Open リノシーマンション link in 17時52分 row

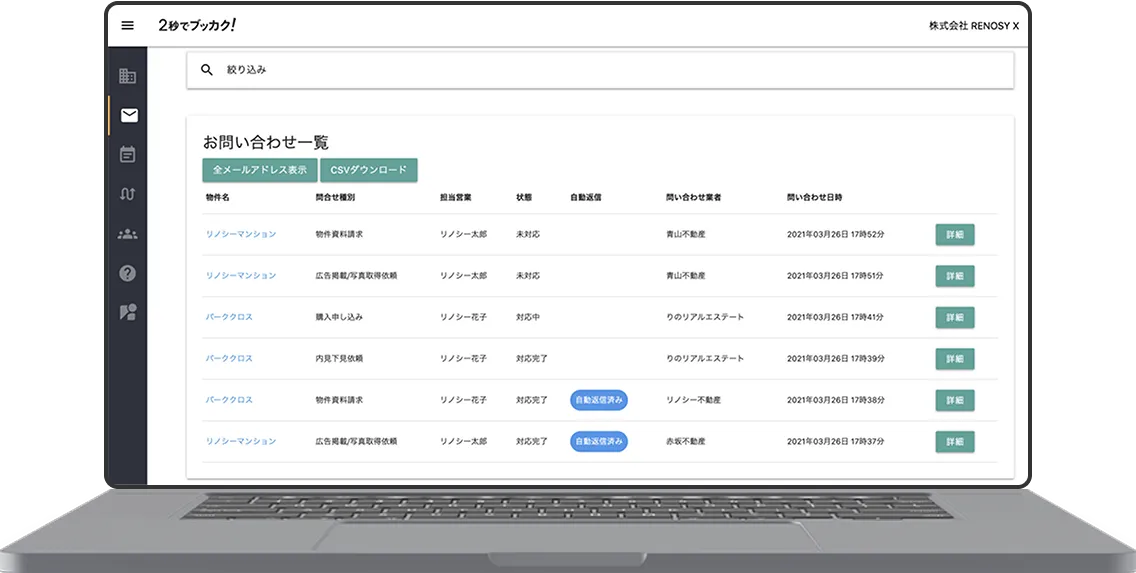coord(241,235)
